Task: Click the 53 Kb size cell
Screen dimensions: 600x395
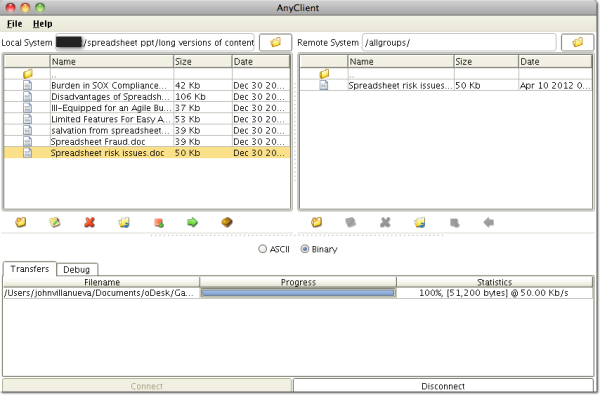Action: coord(203,119)
